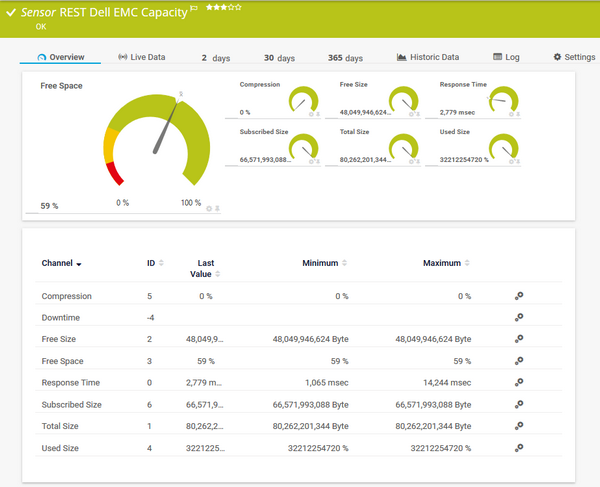Open channel settings for Used Size row

point(518,448)
